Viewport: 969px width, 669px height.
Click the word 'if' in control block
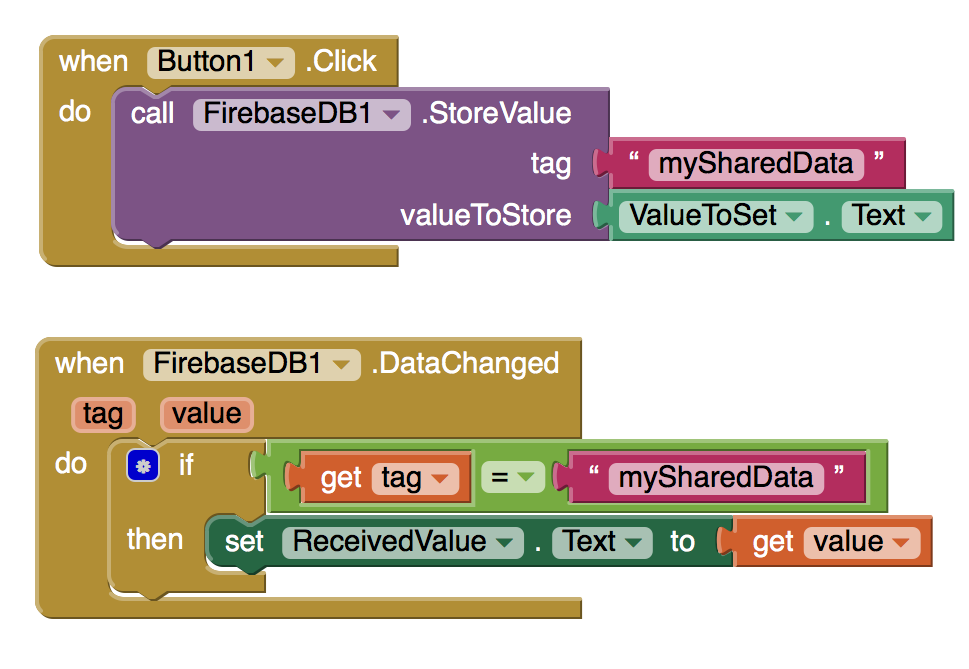(x=186, y=465)
